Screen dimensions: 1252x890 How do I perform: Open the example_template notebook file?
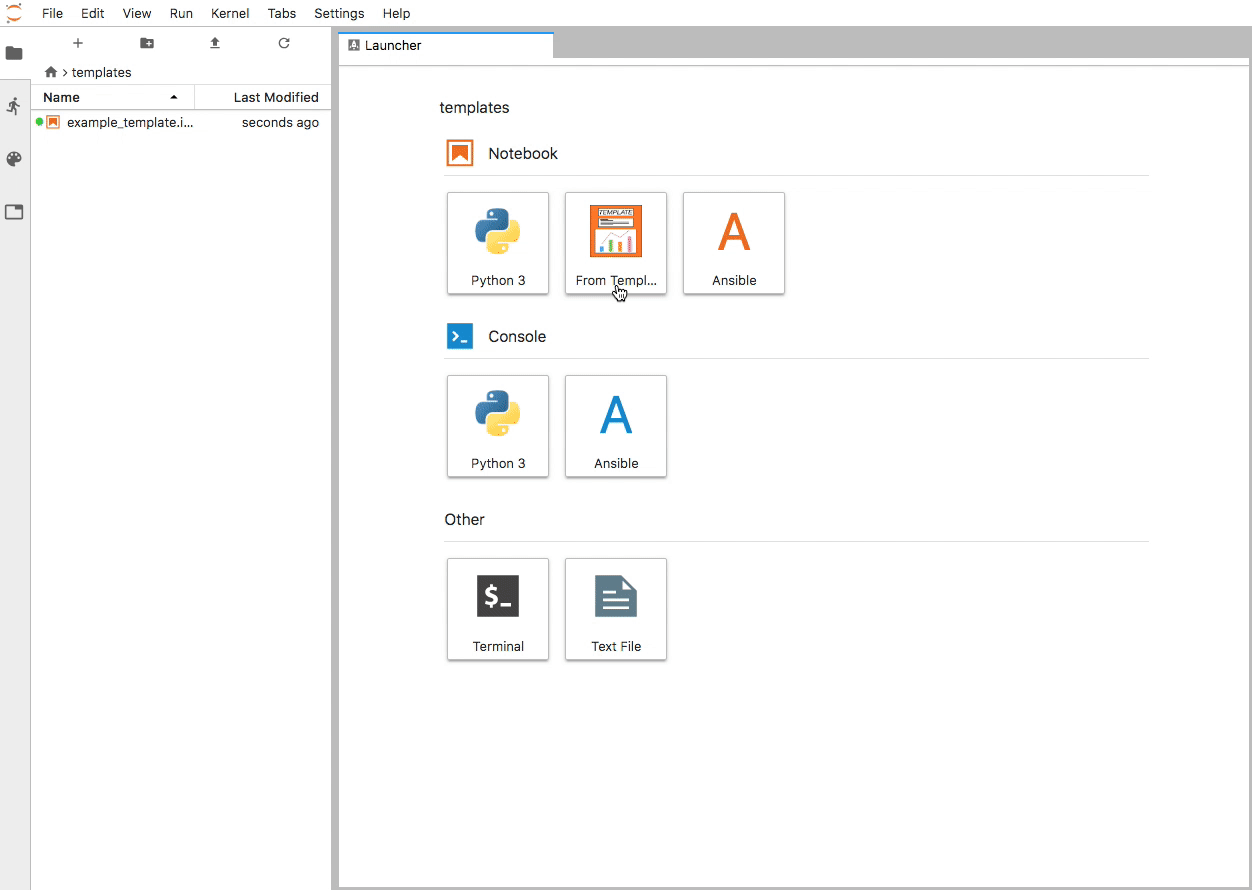click(130, 122)
